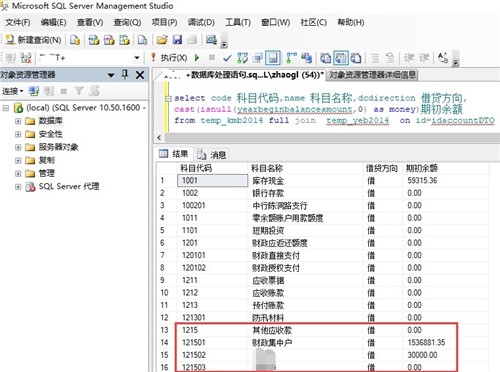This screenshot has width=500, height=372.
Task: Click the 期初余额 column header
Action: tap(445, 168)
